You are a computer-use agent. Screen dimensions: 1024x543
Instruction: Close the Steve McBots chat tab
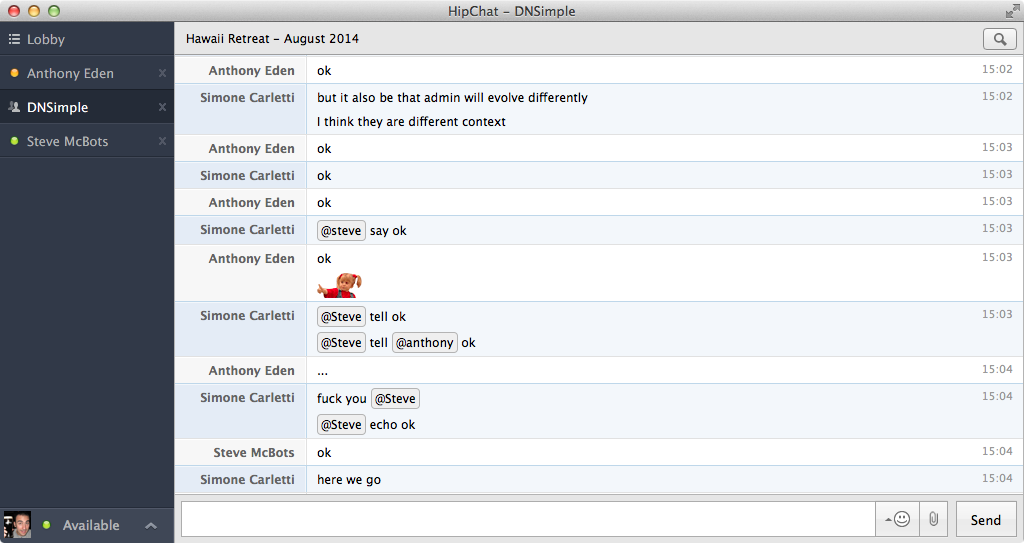(162, 141)
